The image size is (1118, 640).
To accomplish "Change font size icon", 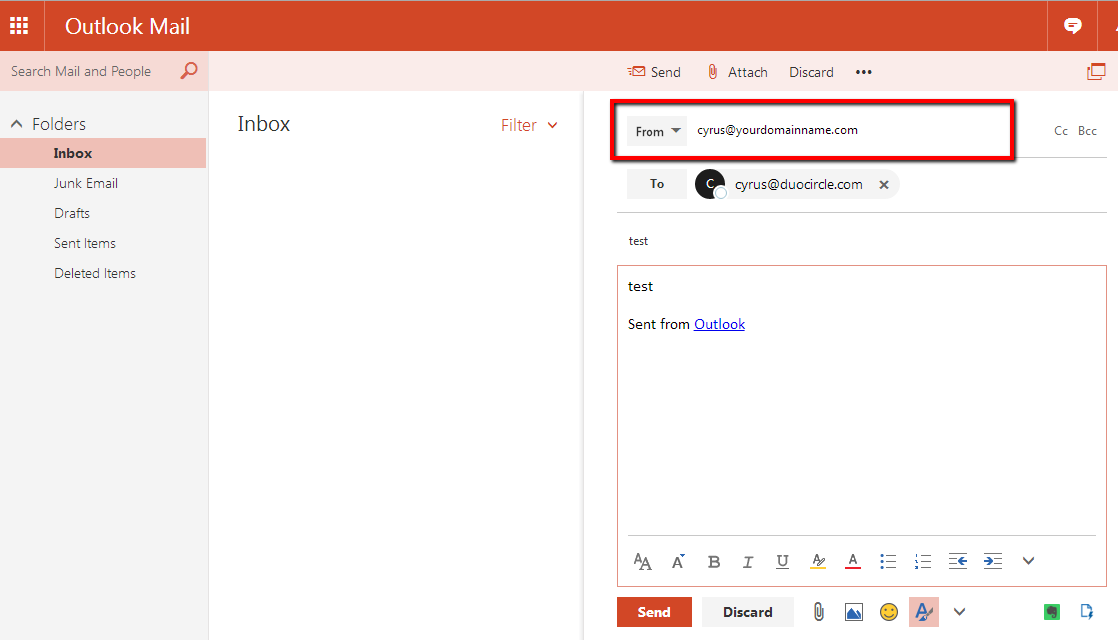I will 642,562.
